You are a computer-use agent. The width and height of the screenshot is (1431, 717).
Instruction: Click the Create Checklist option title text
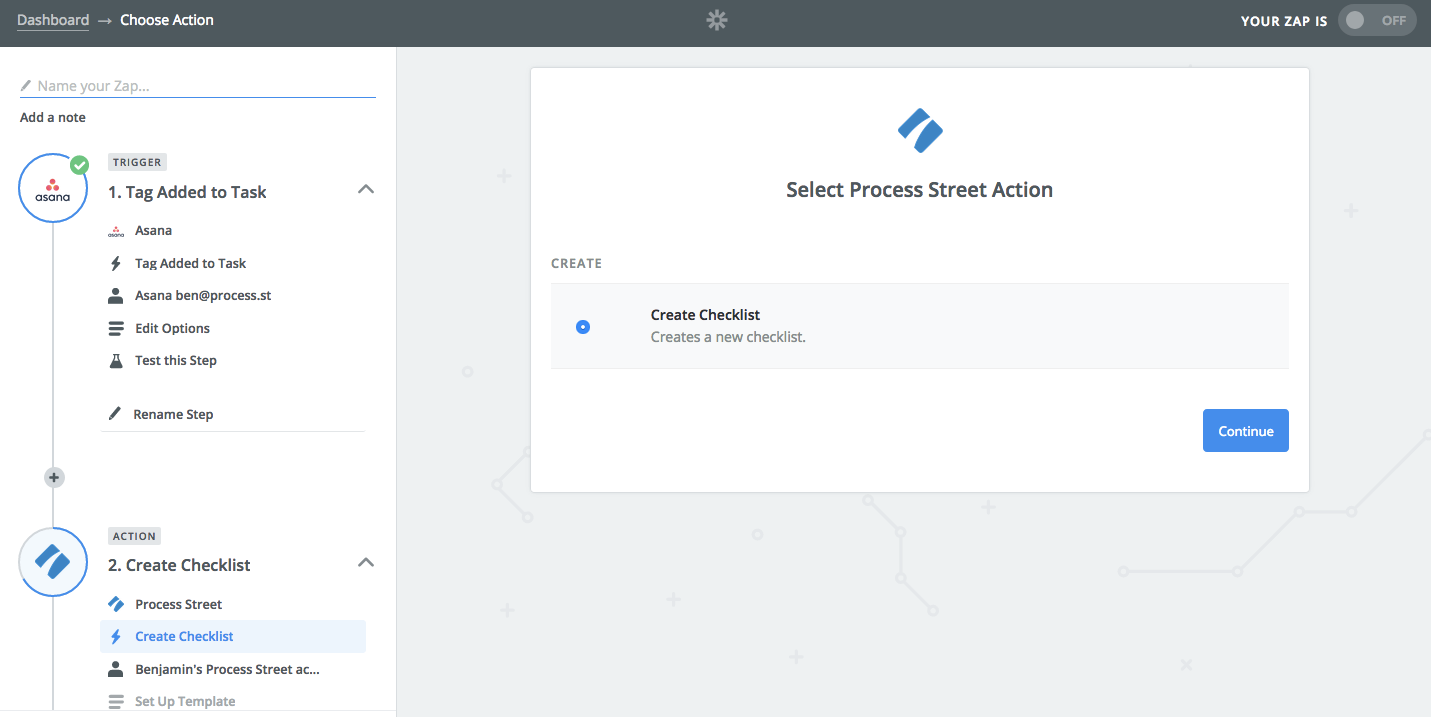pyautogui.click(x=705, y=315)
